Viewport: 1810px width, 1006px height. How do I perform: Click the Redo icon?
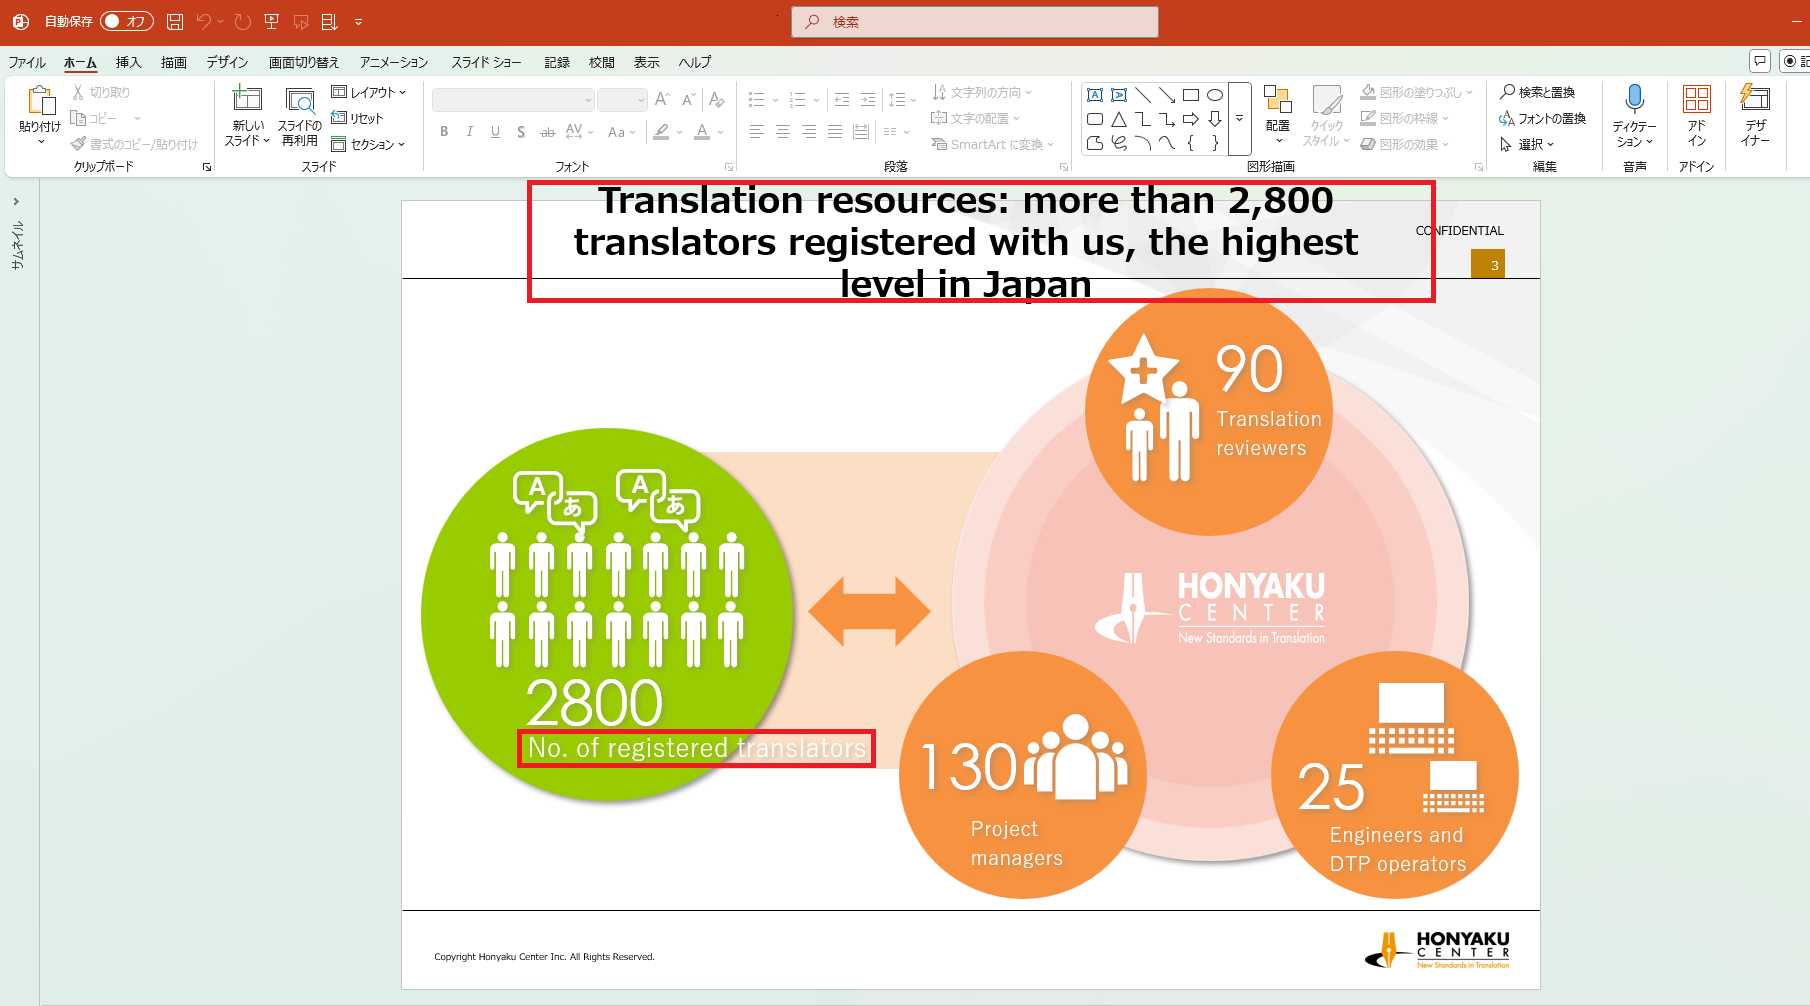point(242,21)
